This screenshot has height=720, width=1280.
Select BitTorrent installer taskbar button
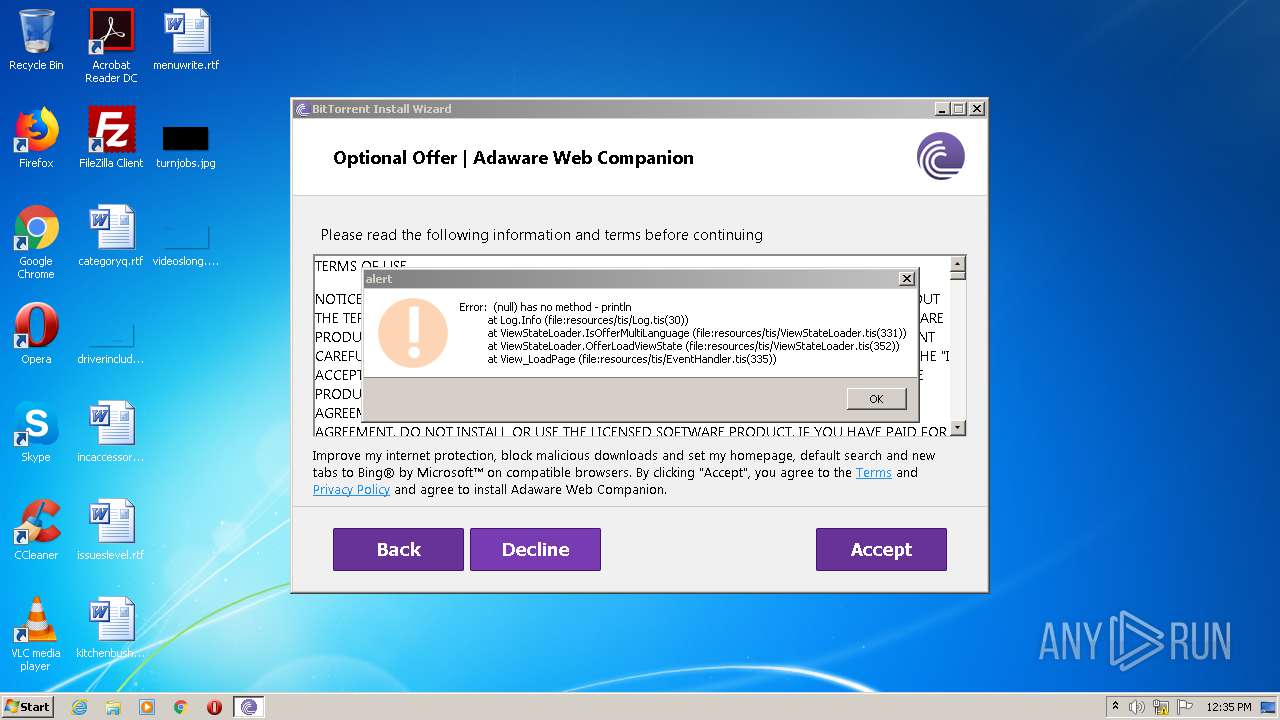[249, 707]
